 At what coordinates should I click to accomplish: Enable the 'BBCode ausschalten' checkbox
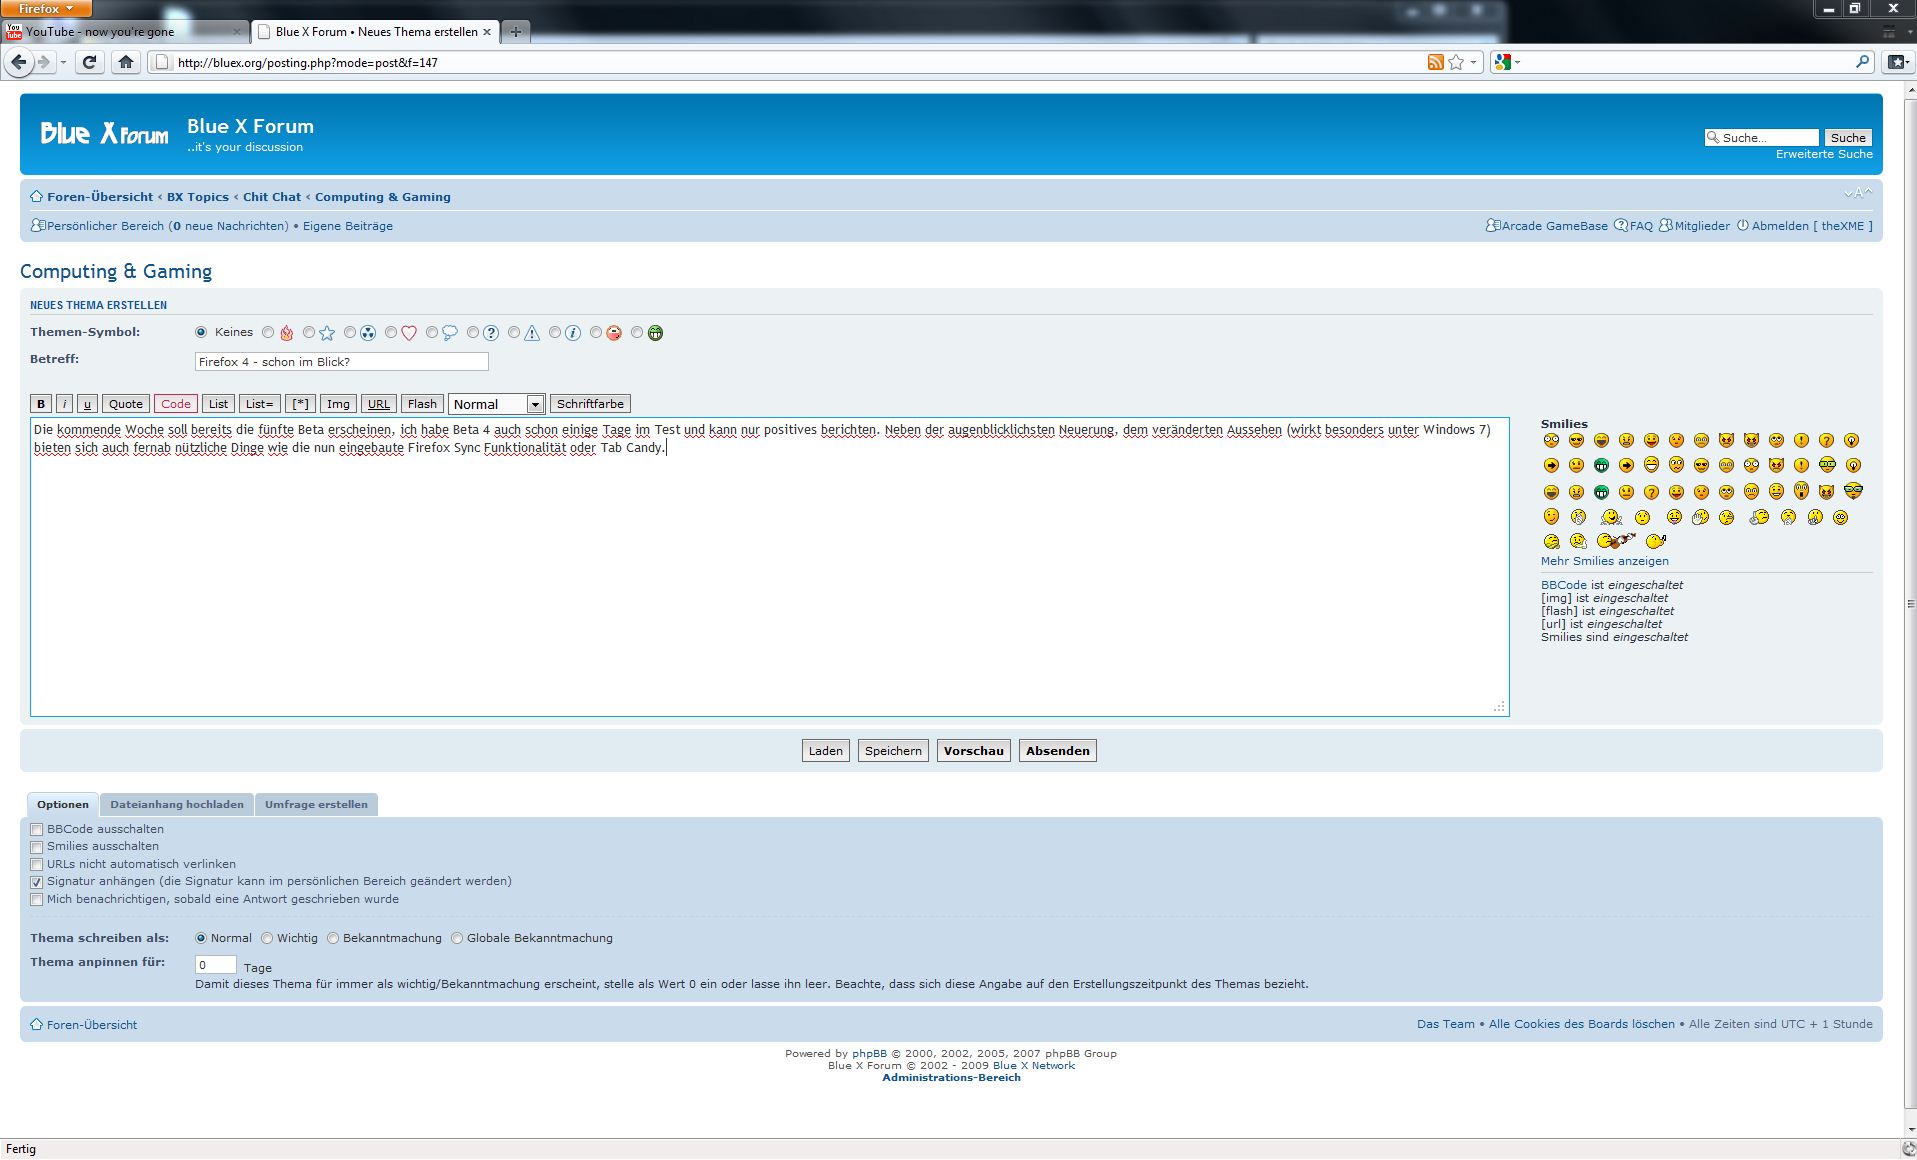37,830
